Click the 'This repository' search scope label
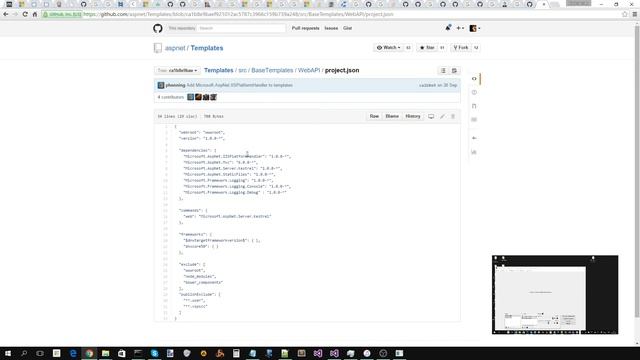The width and height of the screenshot is (640, 360). [182, 28]
